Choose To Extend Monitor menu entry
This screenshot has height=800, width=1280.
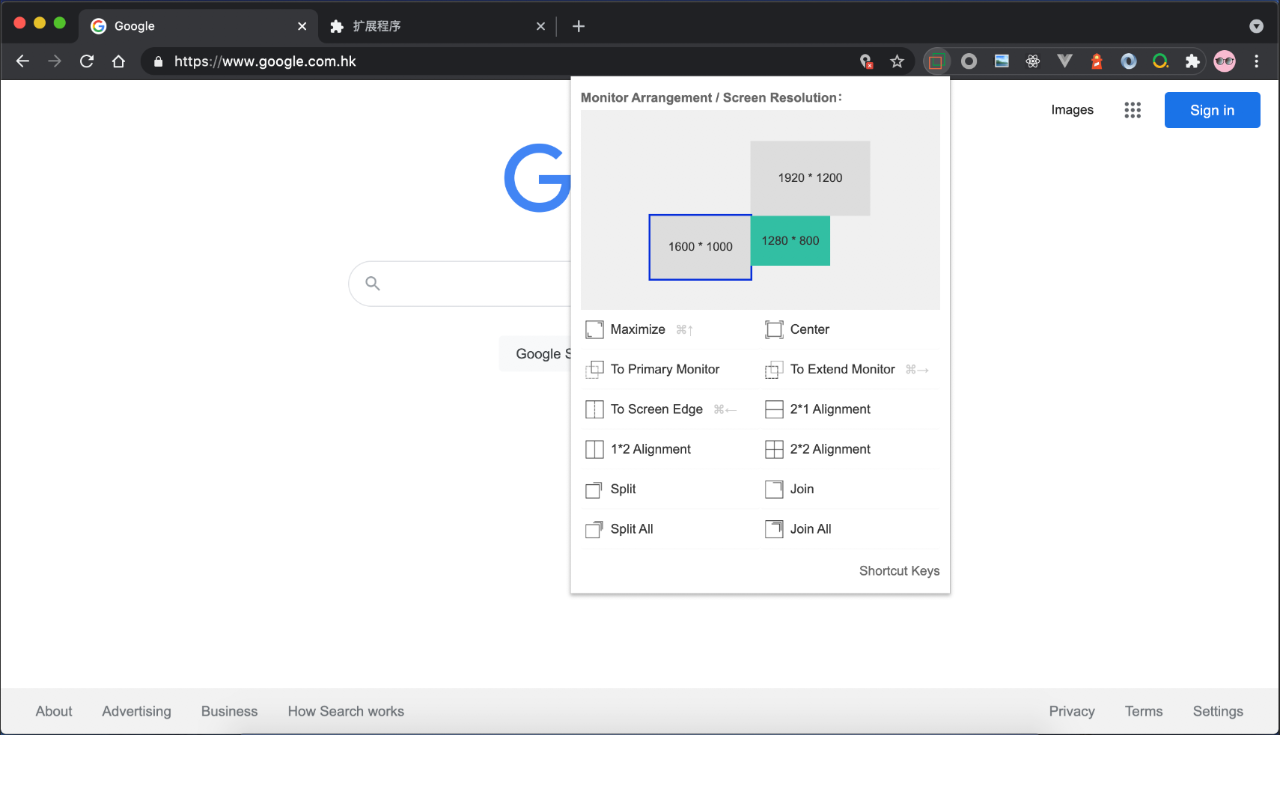coord(842,369)
